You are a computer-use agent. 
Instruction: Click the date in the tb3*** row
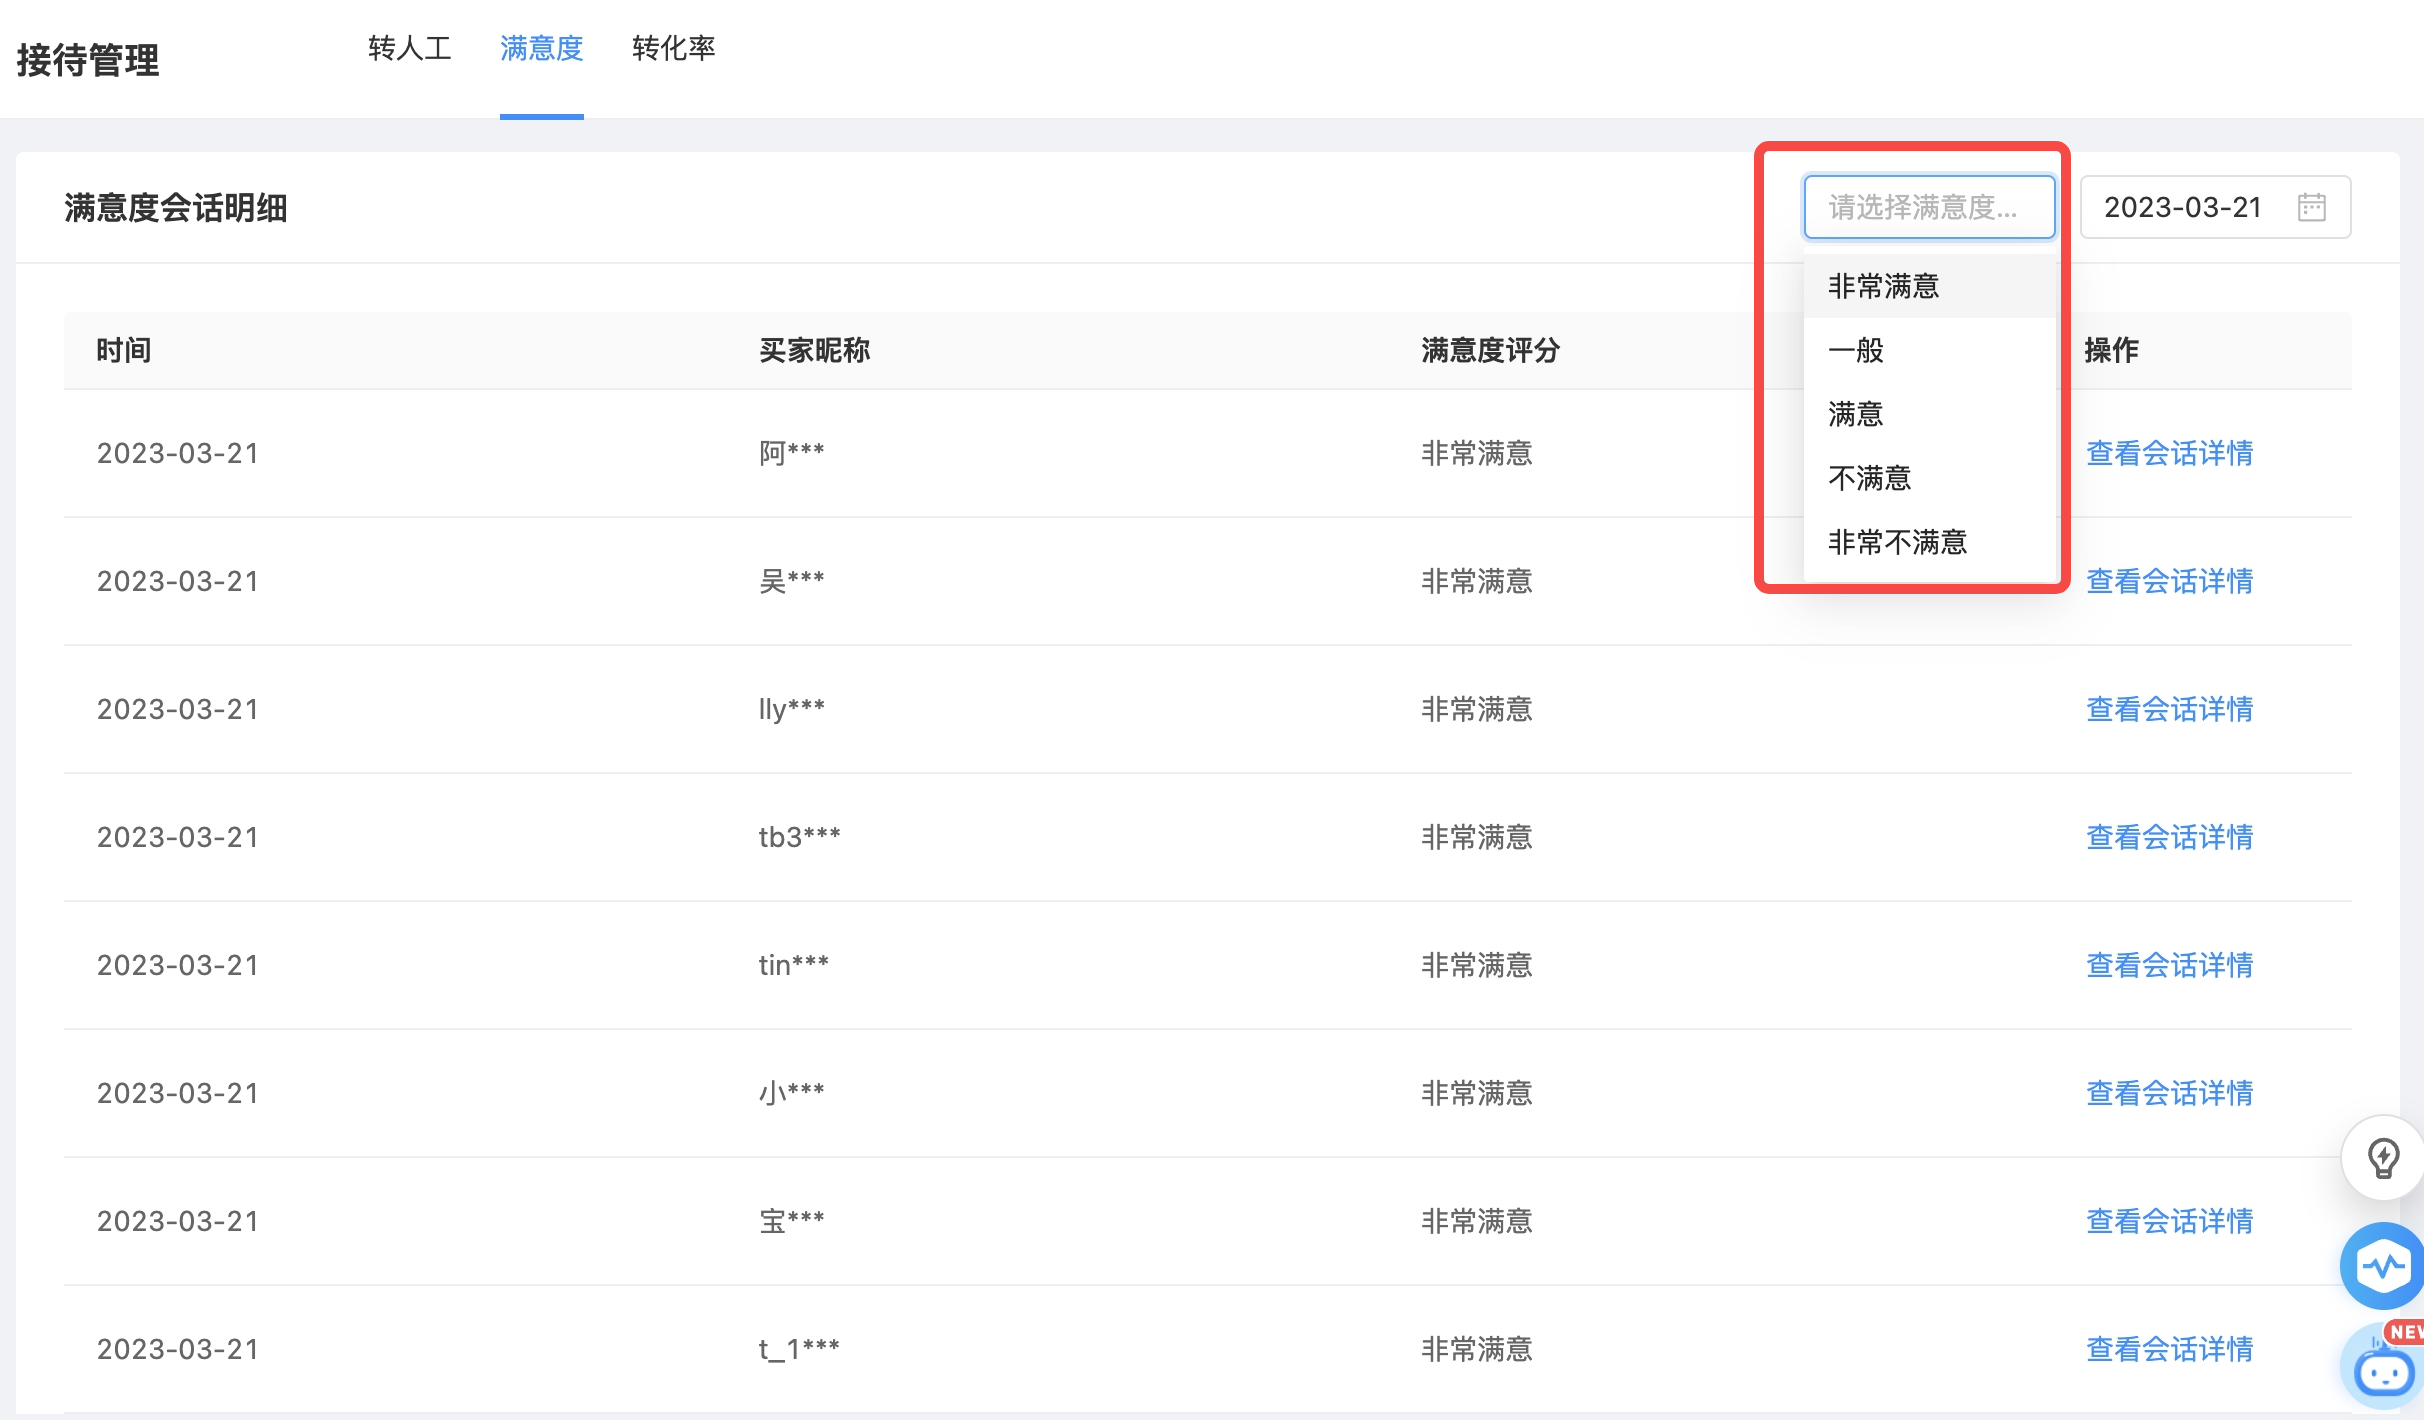178,837
